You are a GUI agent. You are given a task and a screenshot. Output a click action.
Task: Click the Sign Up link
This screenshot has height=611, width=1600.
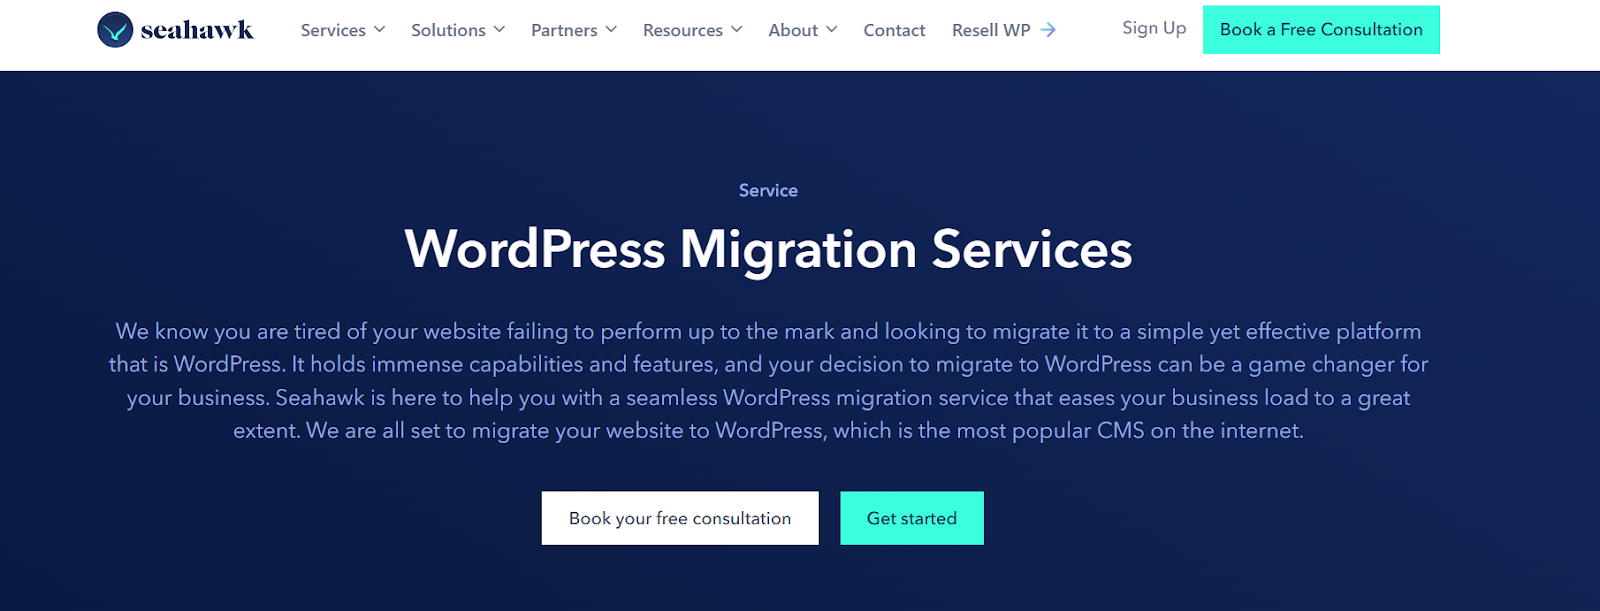[1154, 28]
